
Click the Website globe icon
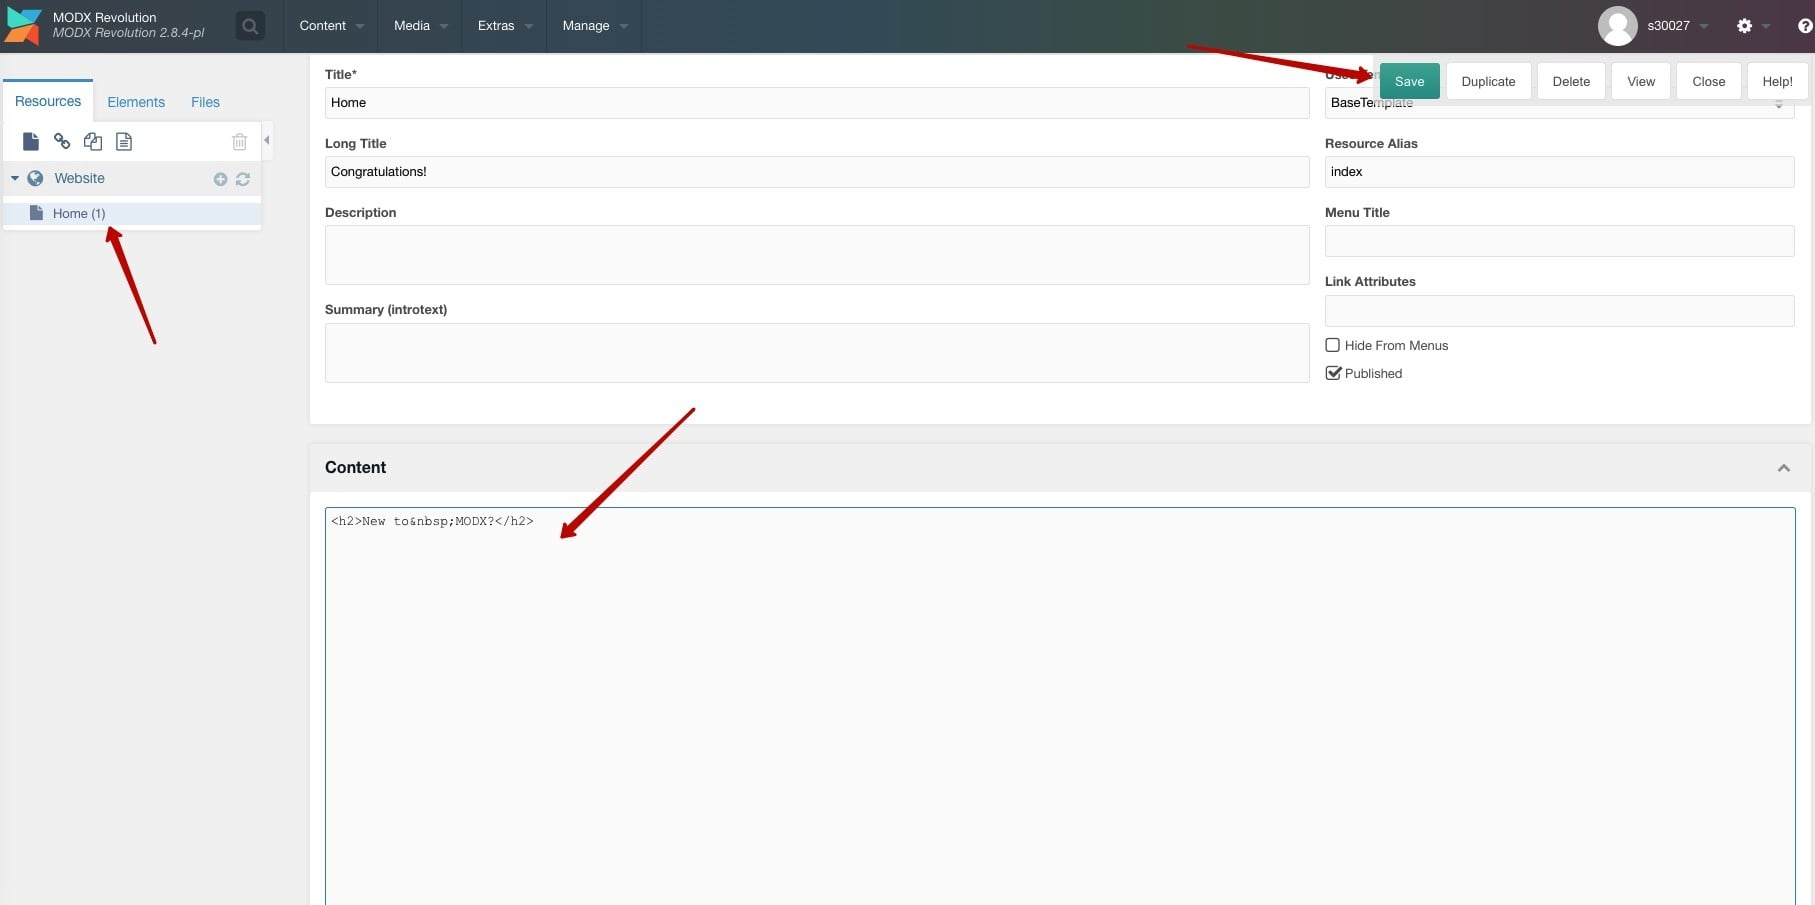coord(35,178)
